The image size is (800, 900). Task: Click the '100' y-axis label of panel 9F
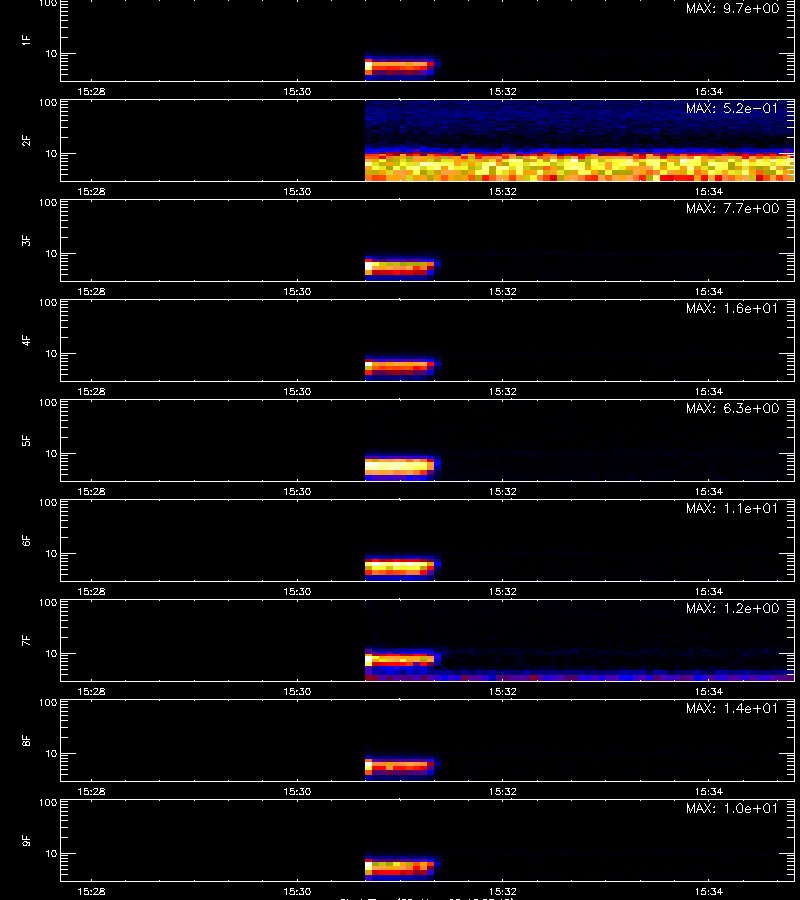tap(48, 802)
